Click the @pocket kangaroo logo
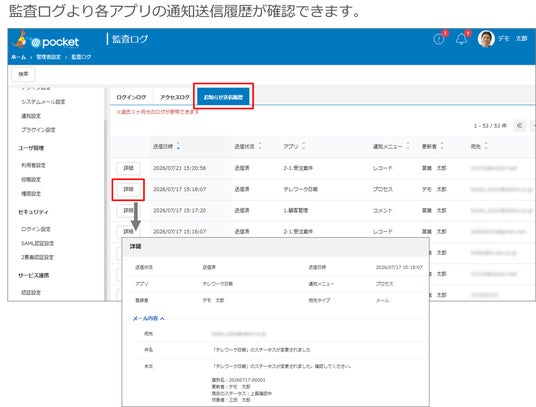Image resolution: width=536 pixels, height=407 pixels. (45, 41)
